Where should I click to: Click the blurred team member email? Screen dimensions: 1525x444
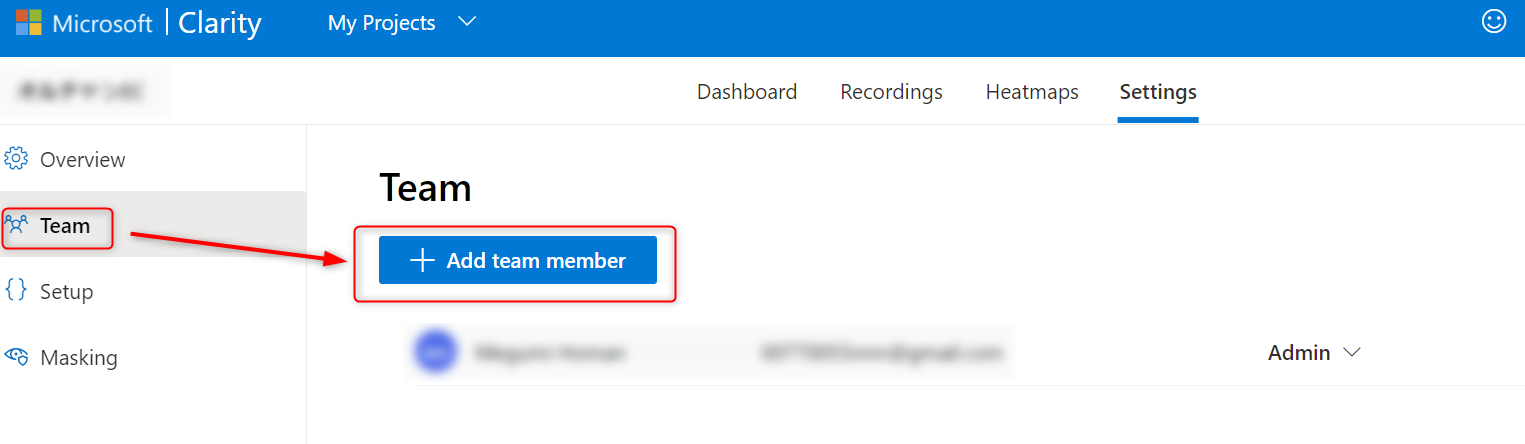(880, 353)
